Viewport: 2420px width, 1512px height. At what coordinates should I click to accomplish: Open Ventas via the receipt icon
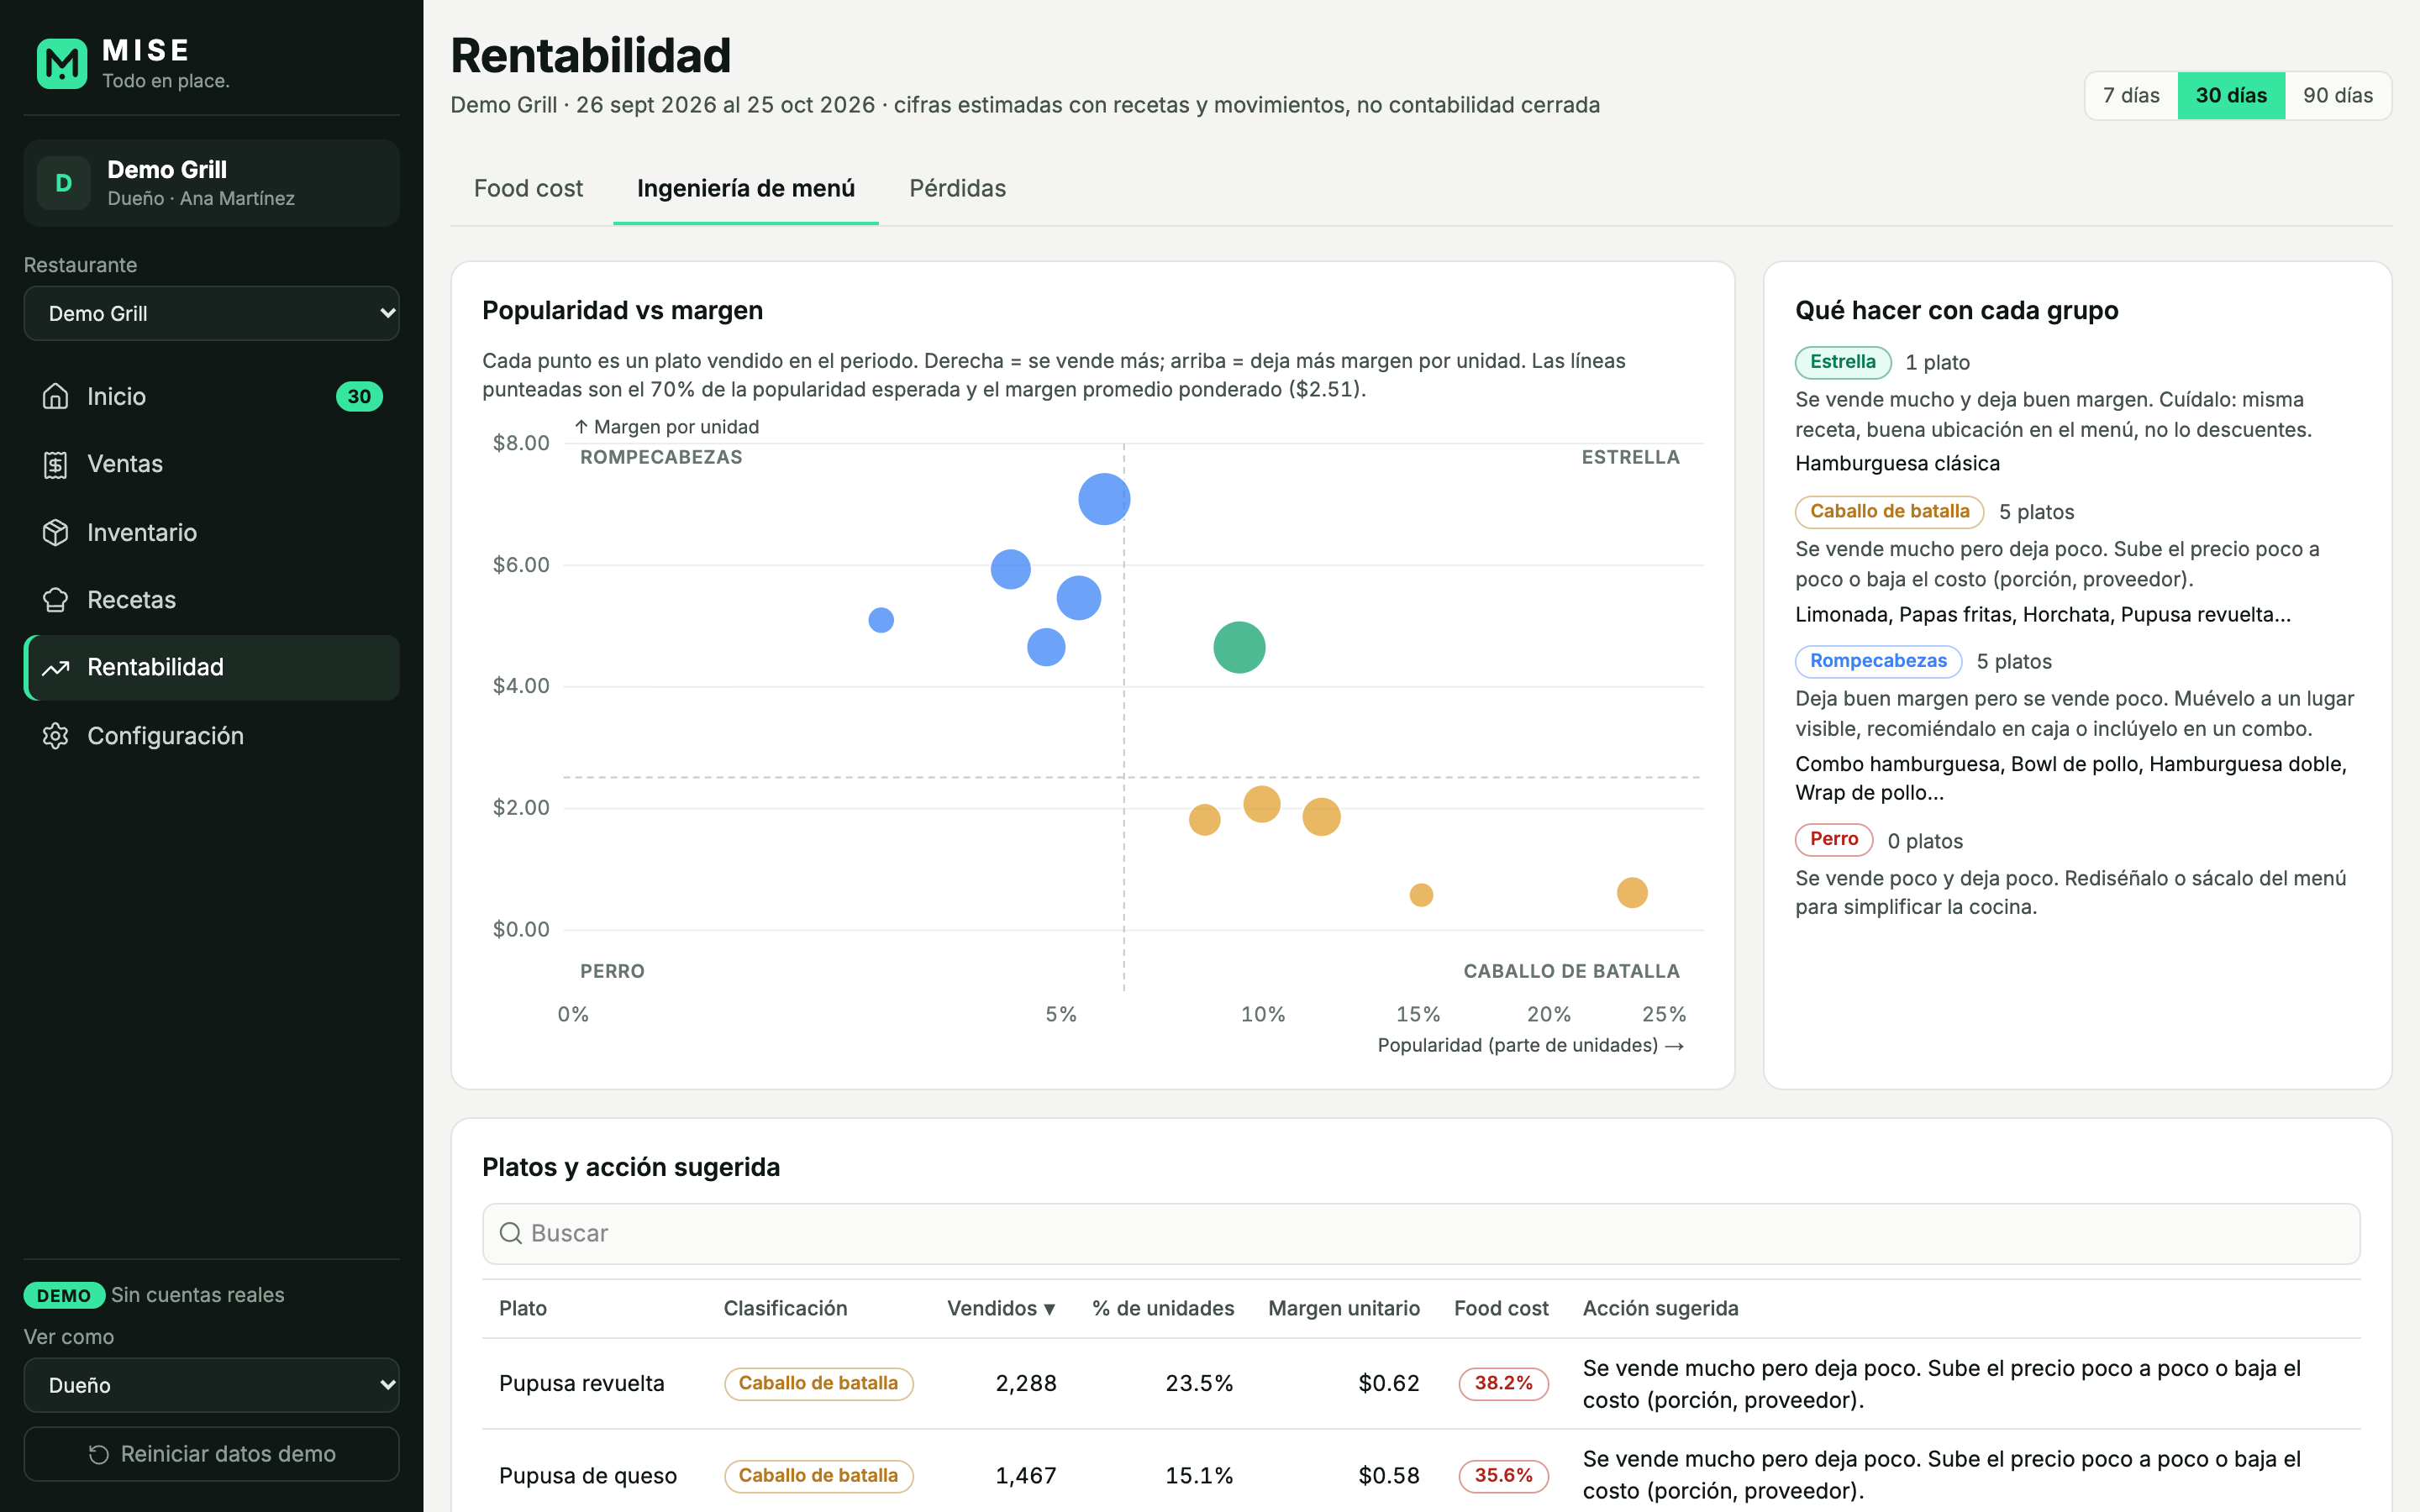(x=56, y=464)
